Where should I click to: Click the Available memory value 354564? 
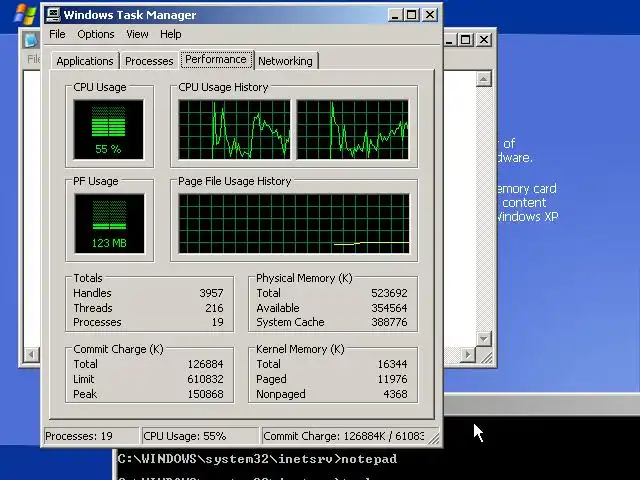point(389,308)
